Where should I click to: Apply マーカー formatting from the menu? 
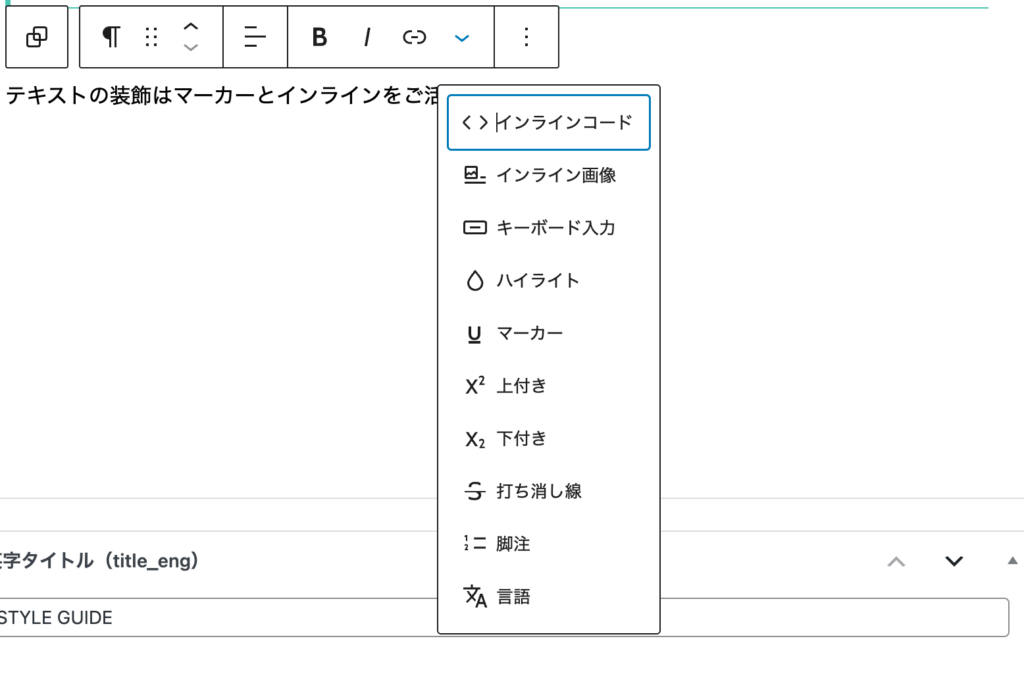pyautogui.click(x=549, y=333)
